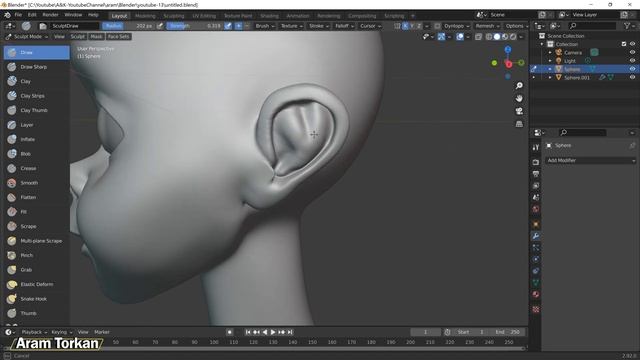Open Active Tool properties tab
The width and height of the screenshot is (640, 360).
coord(536,147)
